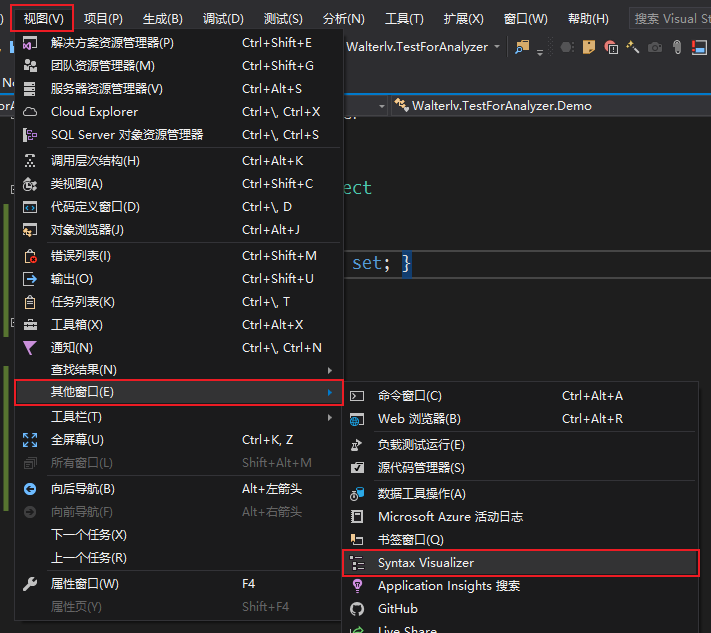Viewport: 711px width, 633px height.
Task: Open the 分析(N) menu
Action: click(344, 19)
